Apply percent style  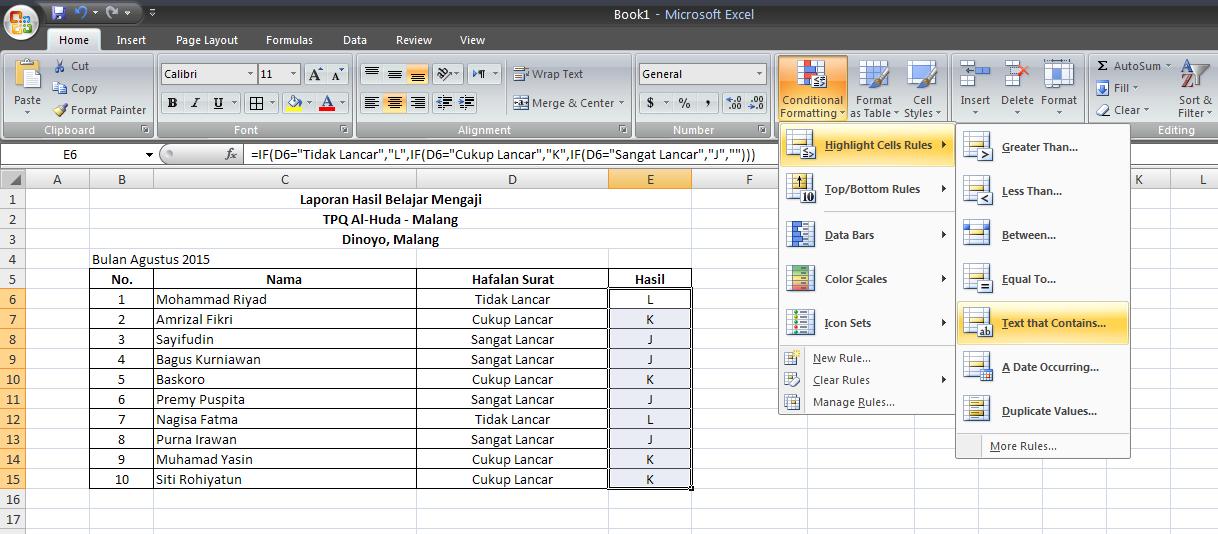click(x=684, y=103)
